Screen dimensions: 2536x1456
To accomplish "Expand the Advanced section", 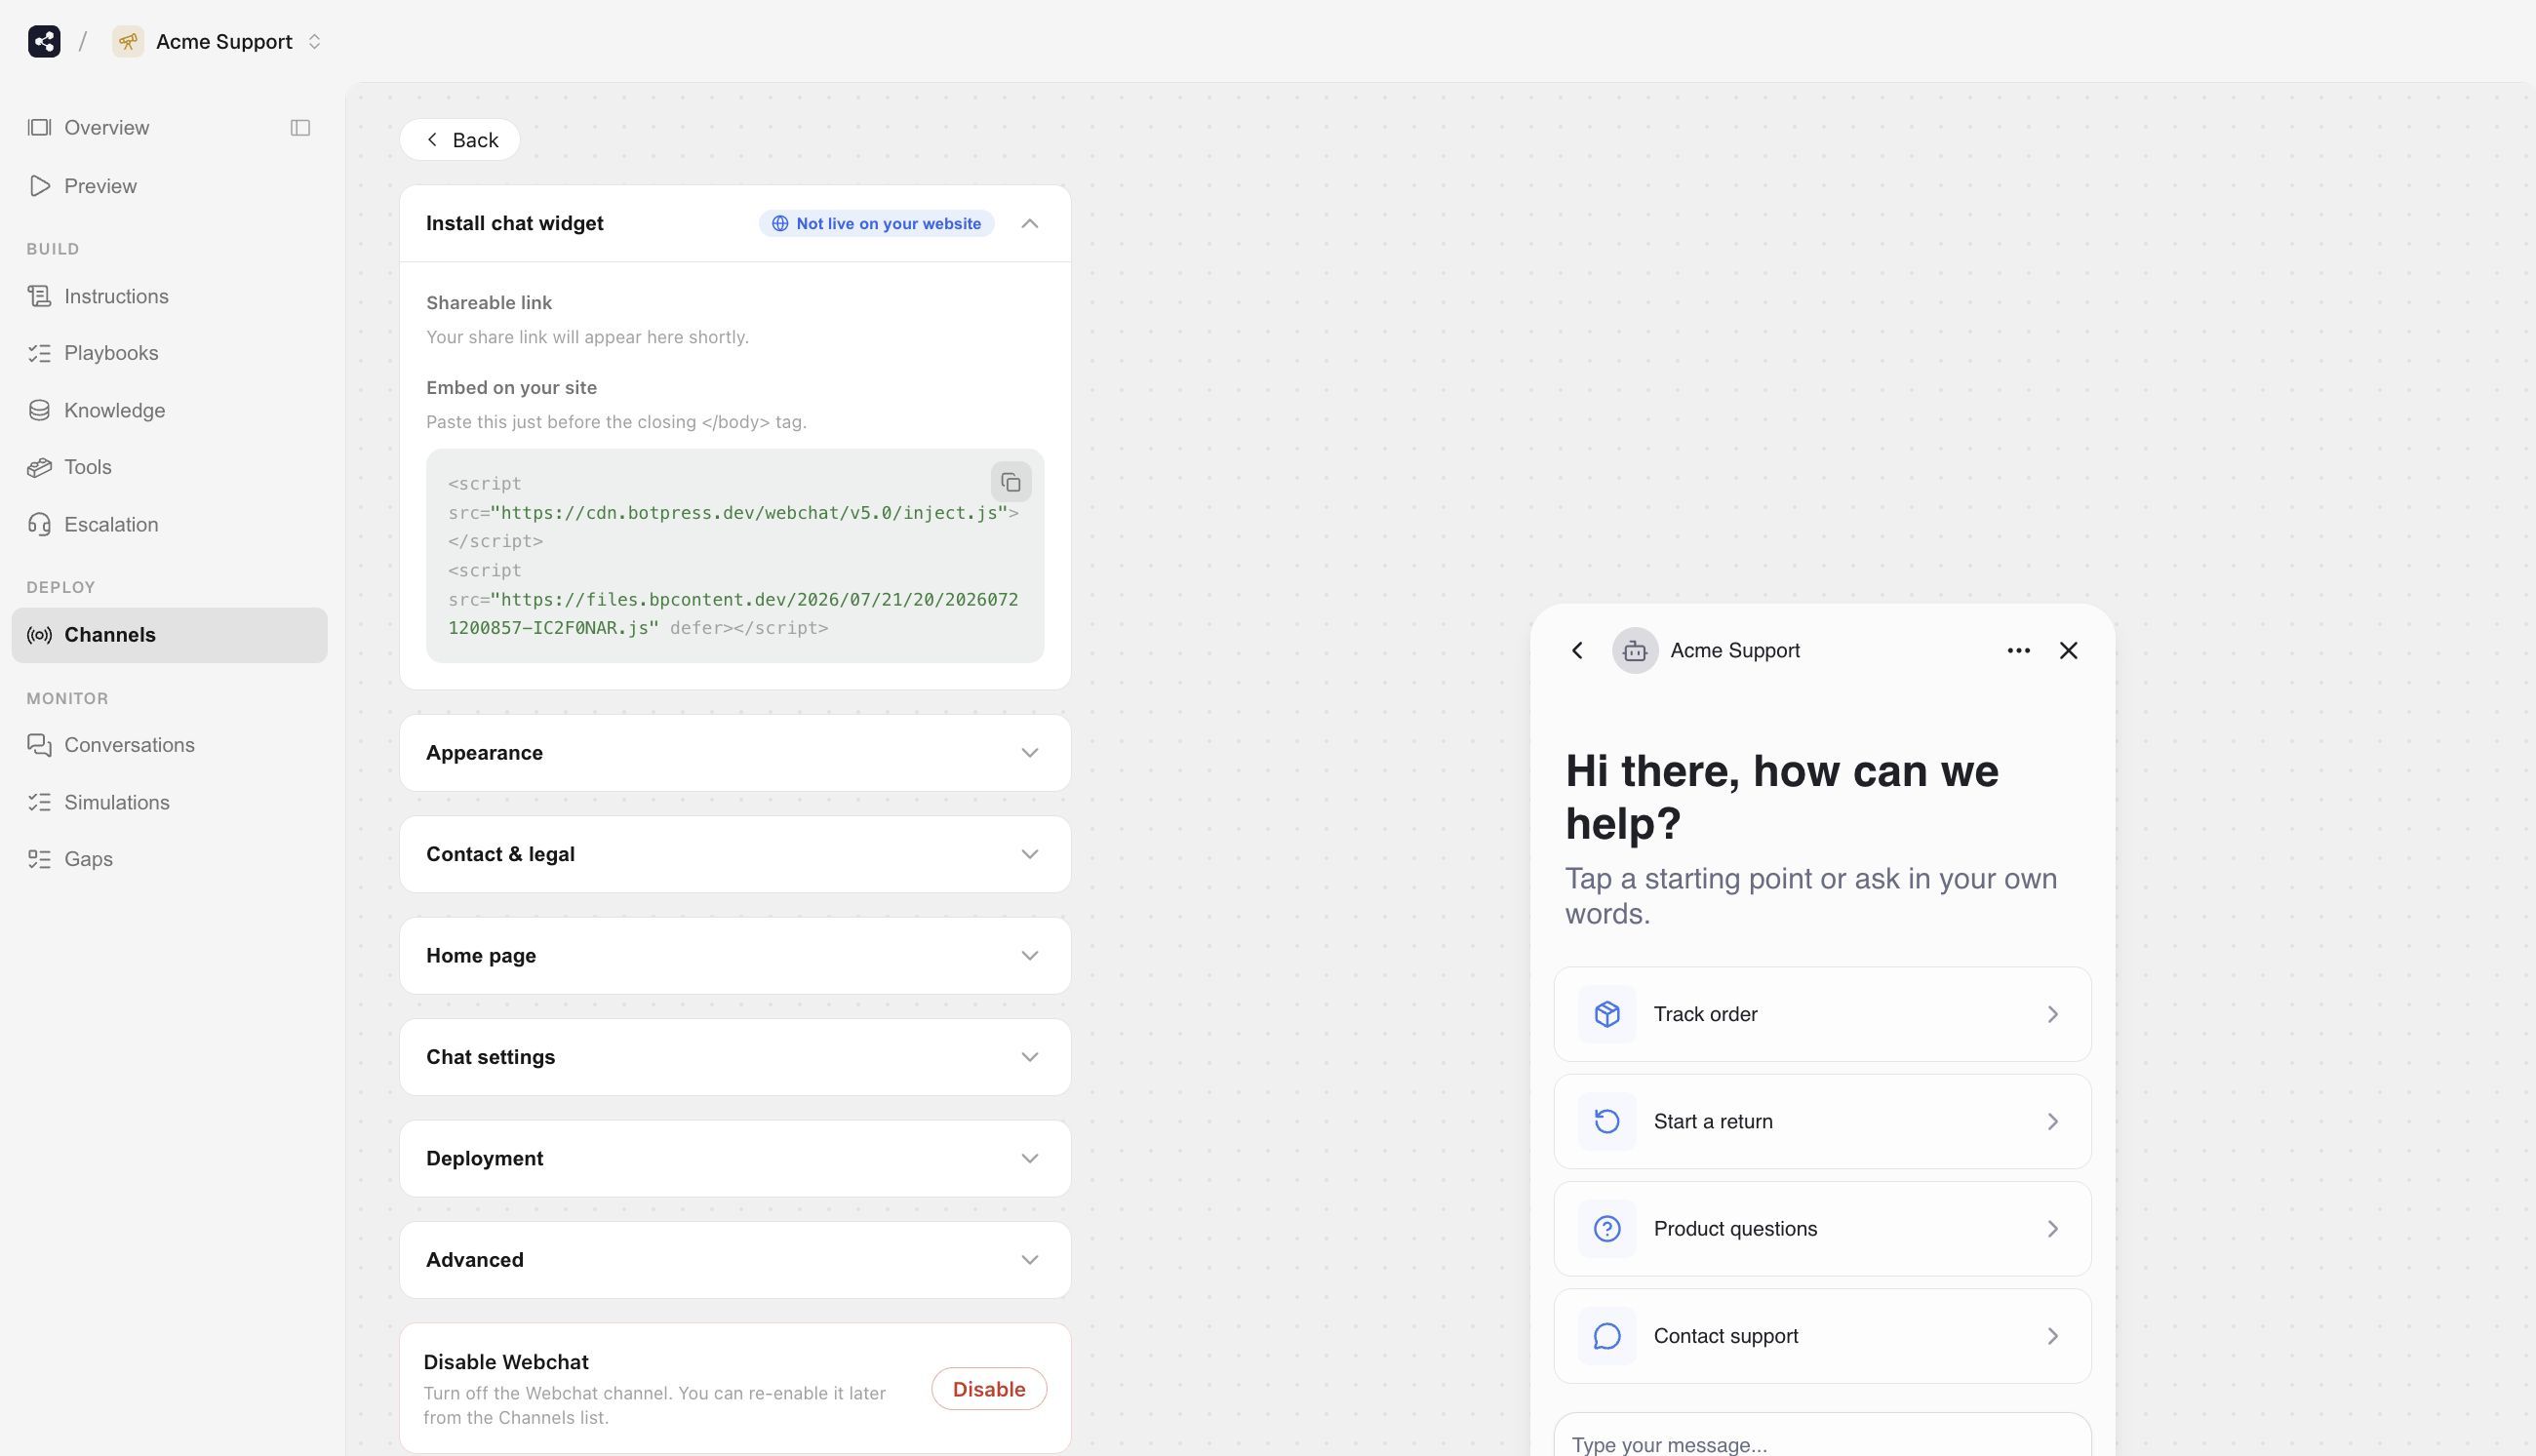I will pyautogui.click(x=735, y=1260).
